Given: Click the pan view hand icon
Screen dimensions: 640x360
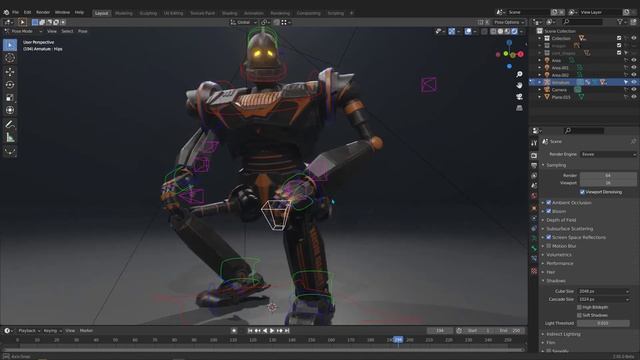Looking at the screenshot, I should point(519,85).
